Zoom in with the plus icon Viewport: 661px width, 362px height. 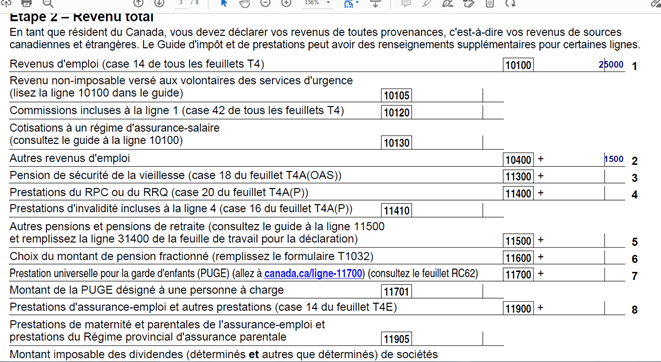click(286, 3)
